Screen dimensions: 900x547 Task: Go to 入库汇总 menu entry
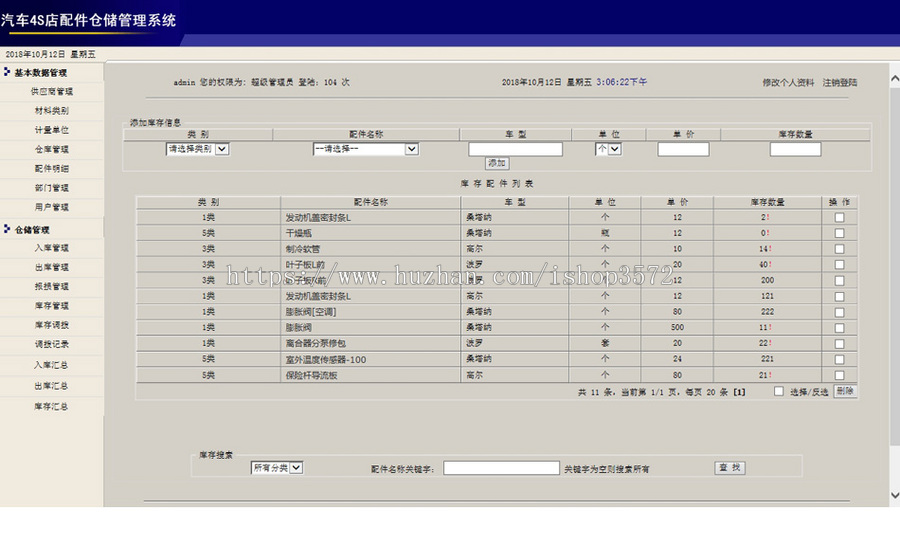[51, 365]
